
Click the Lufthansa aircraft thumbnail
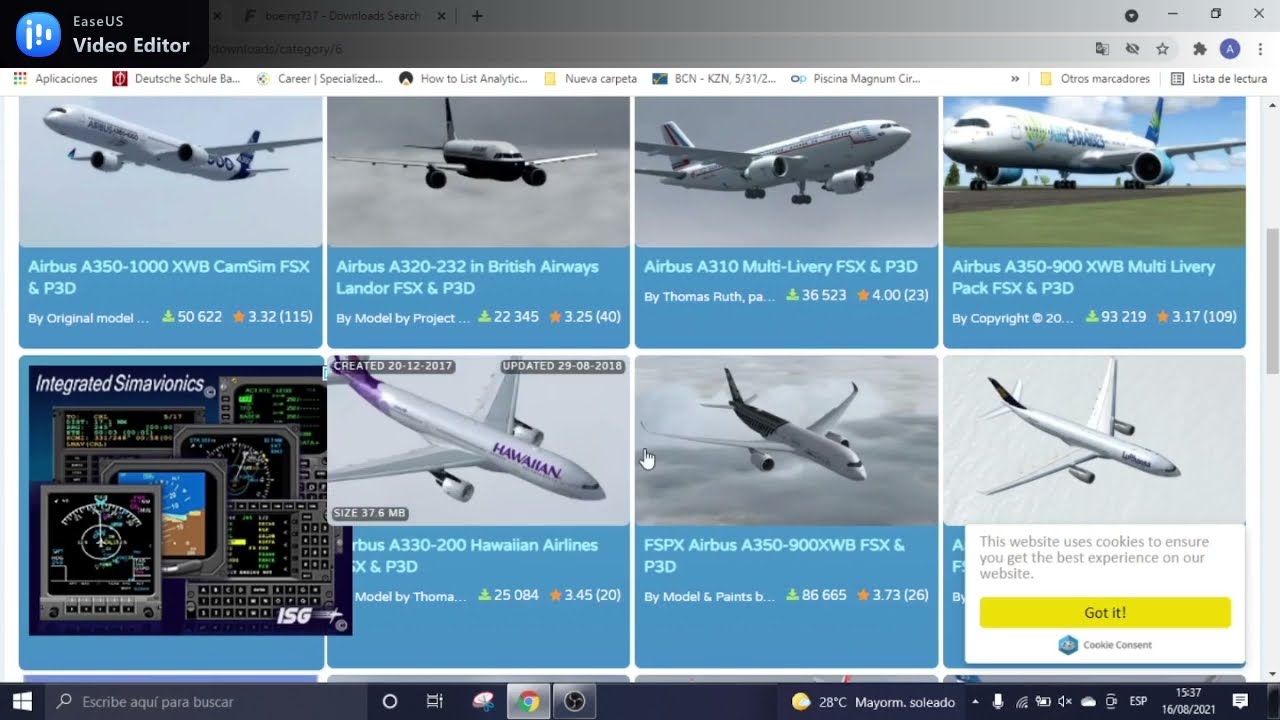[1094, 440]
